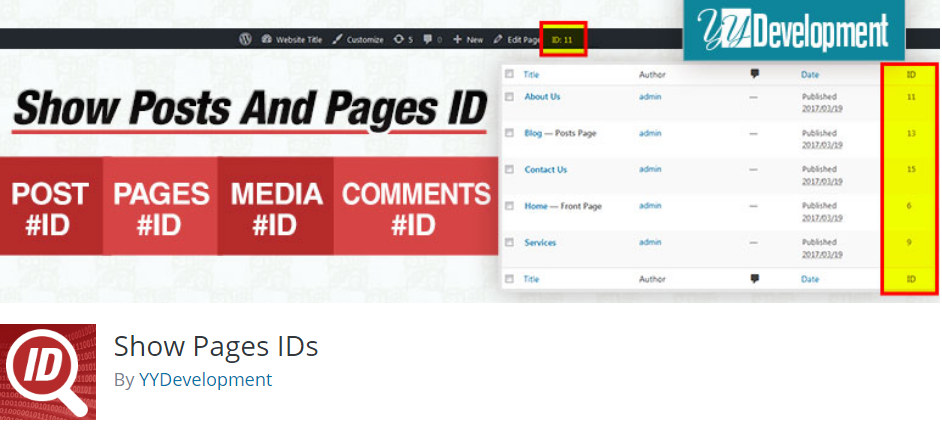The image size is (942, 434).
Task: Click the comments icon in table footer
Action: click(x=755, y=278)
